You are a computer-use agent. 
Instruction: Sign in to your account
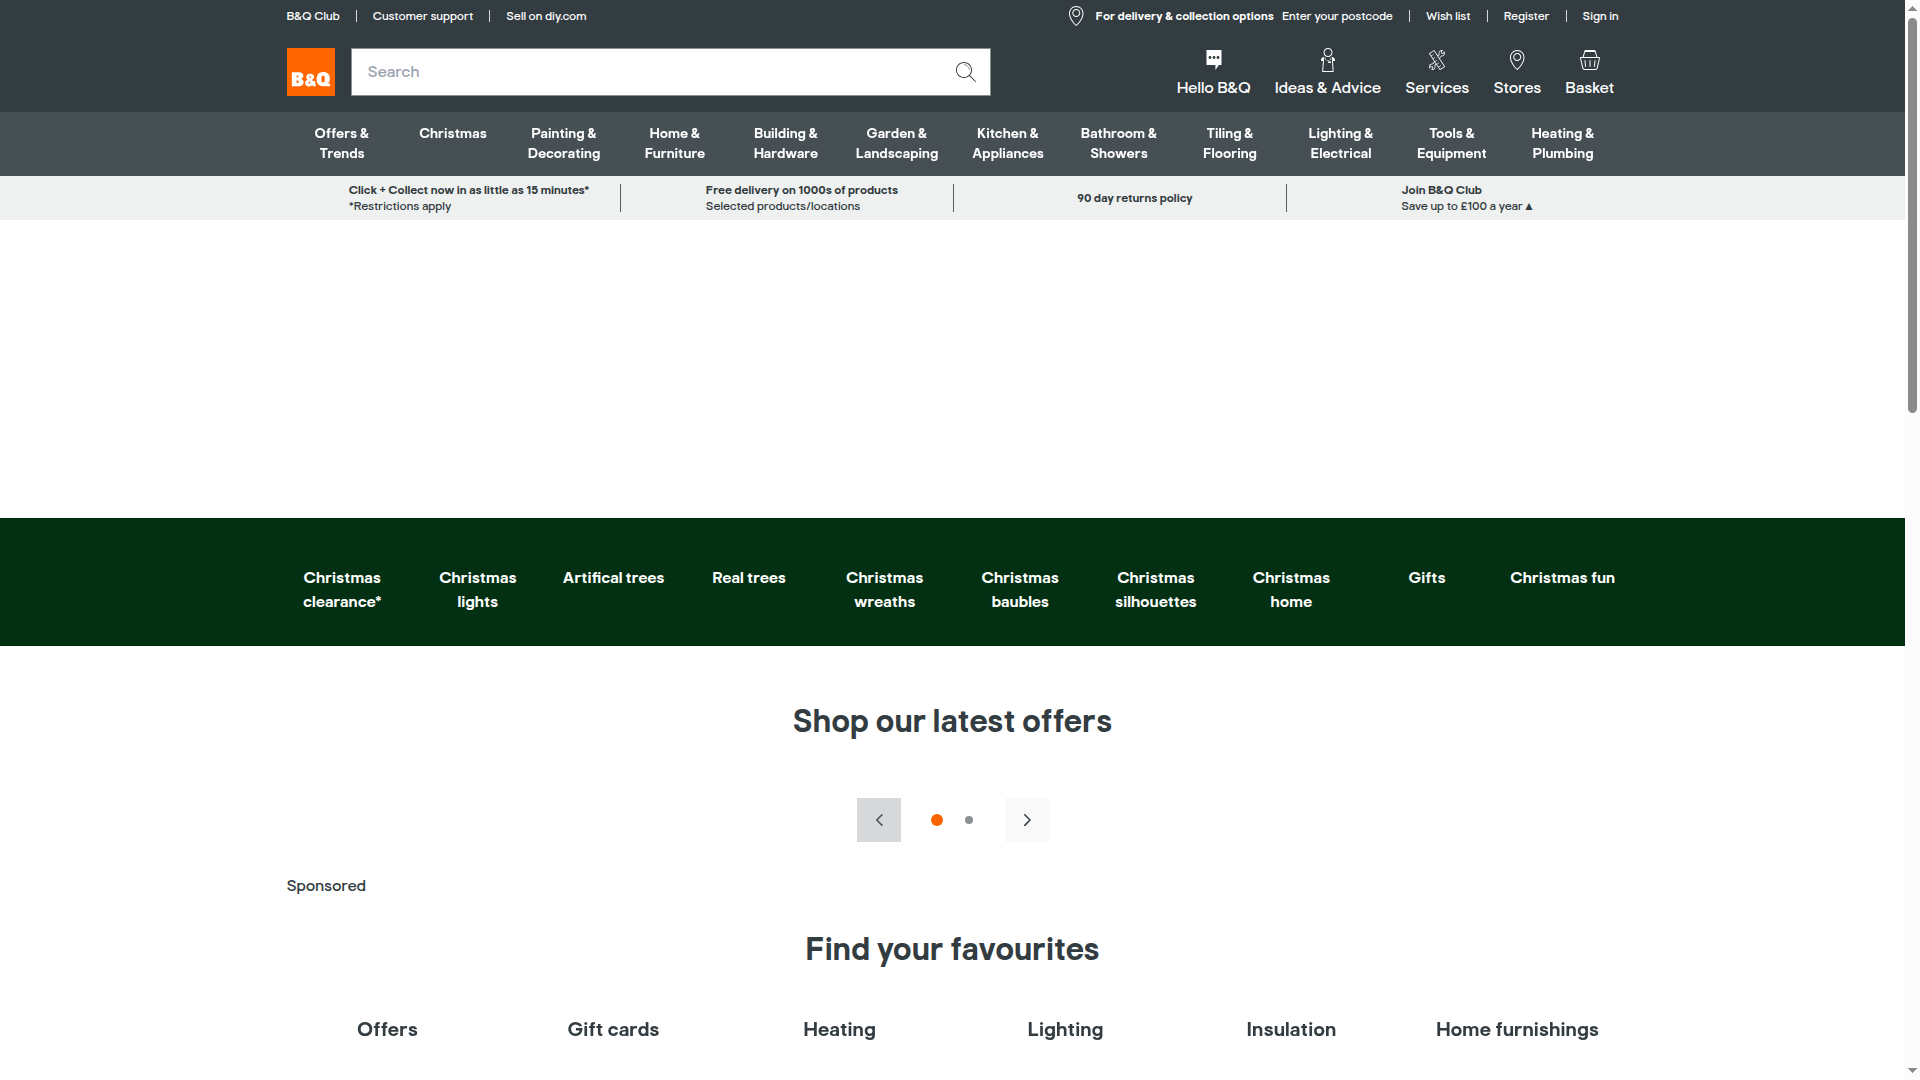(1598, 16)
